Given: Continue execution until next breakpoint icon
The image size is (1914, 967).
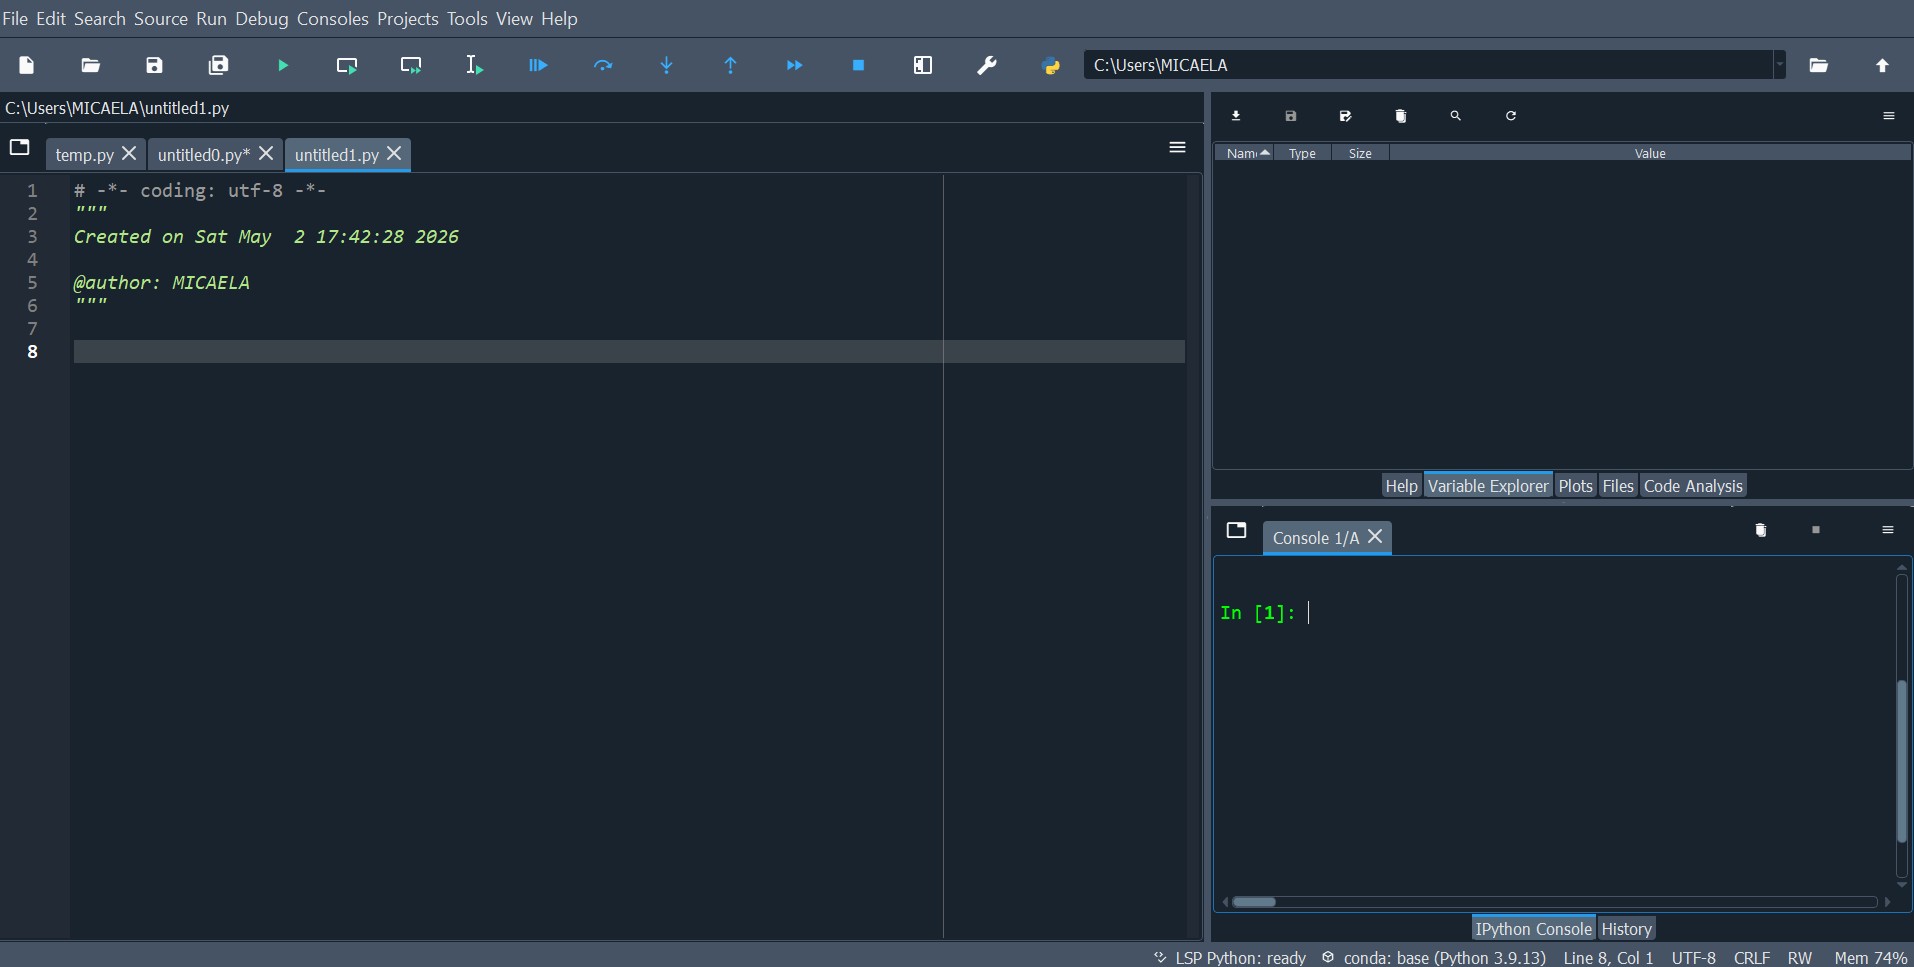Looking at the screenshot, I should pyautogui.click(x=795, y=65).
